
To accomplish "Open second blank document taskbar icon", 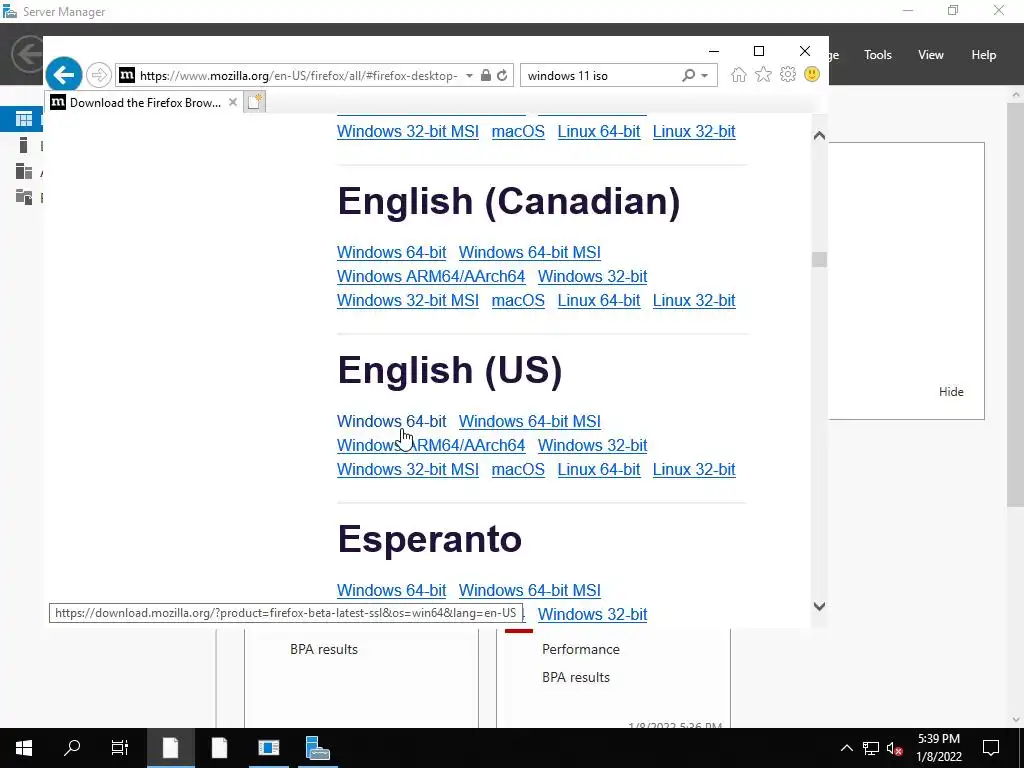I will click(x=219, y=748).
